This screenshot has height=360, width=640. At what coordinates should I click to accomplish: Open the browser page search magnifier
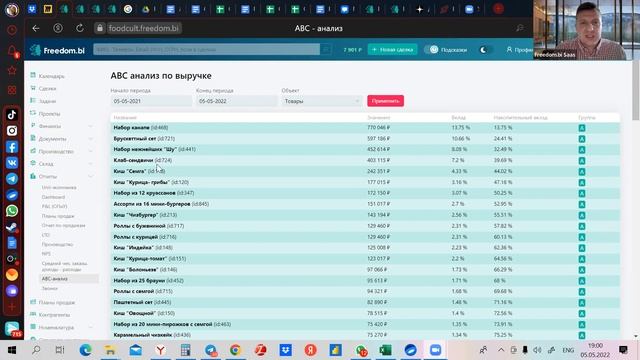[x=520, y=28]
